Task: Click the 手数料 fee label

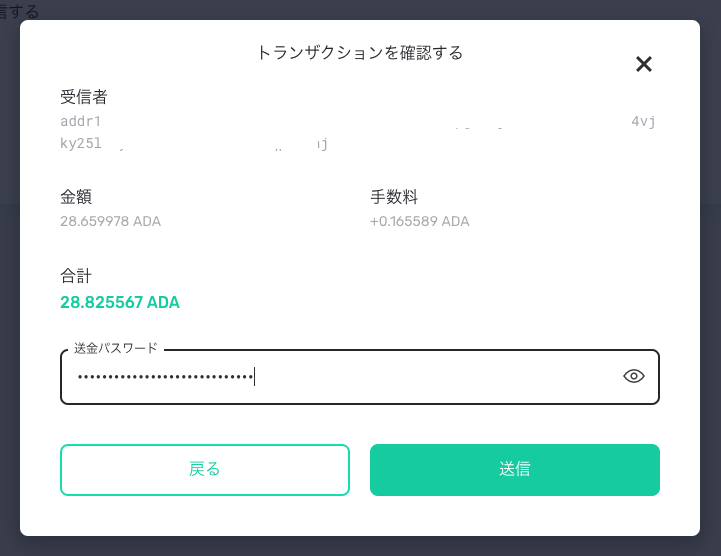Action: coord(394,197)
